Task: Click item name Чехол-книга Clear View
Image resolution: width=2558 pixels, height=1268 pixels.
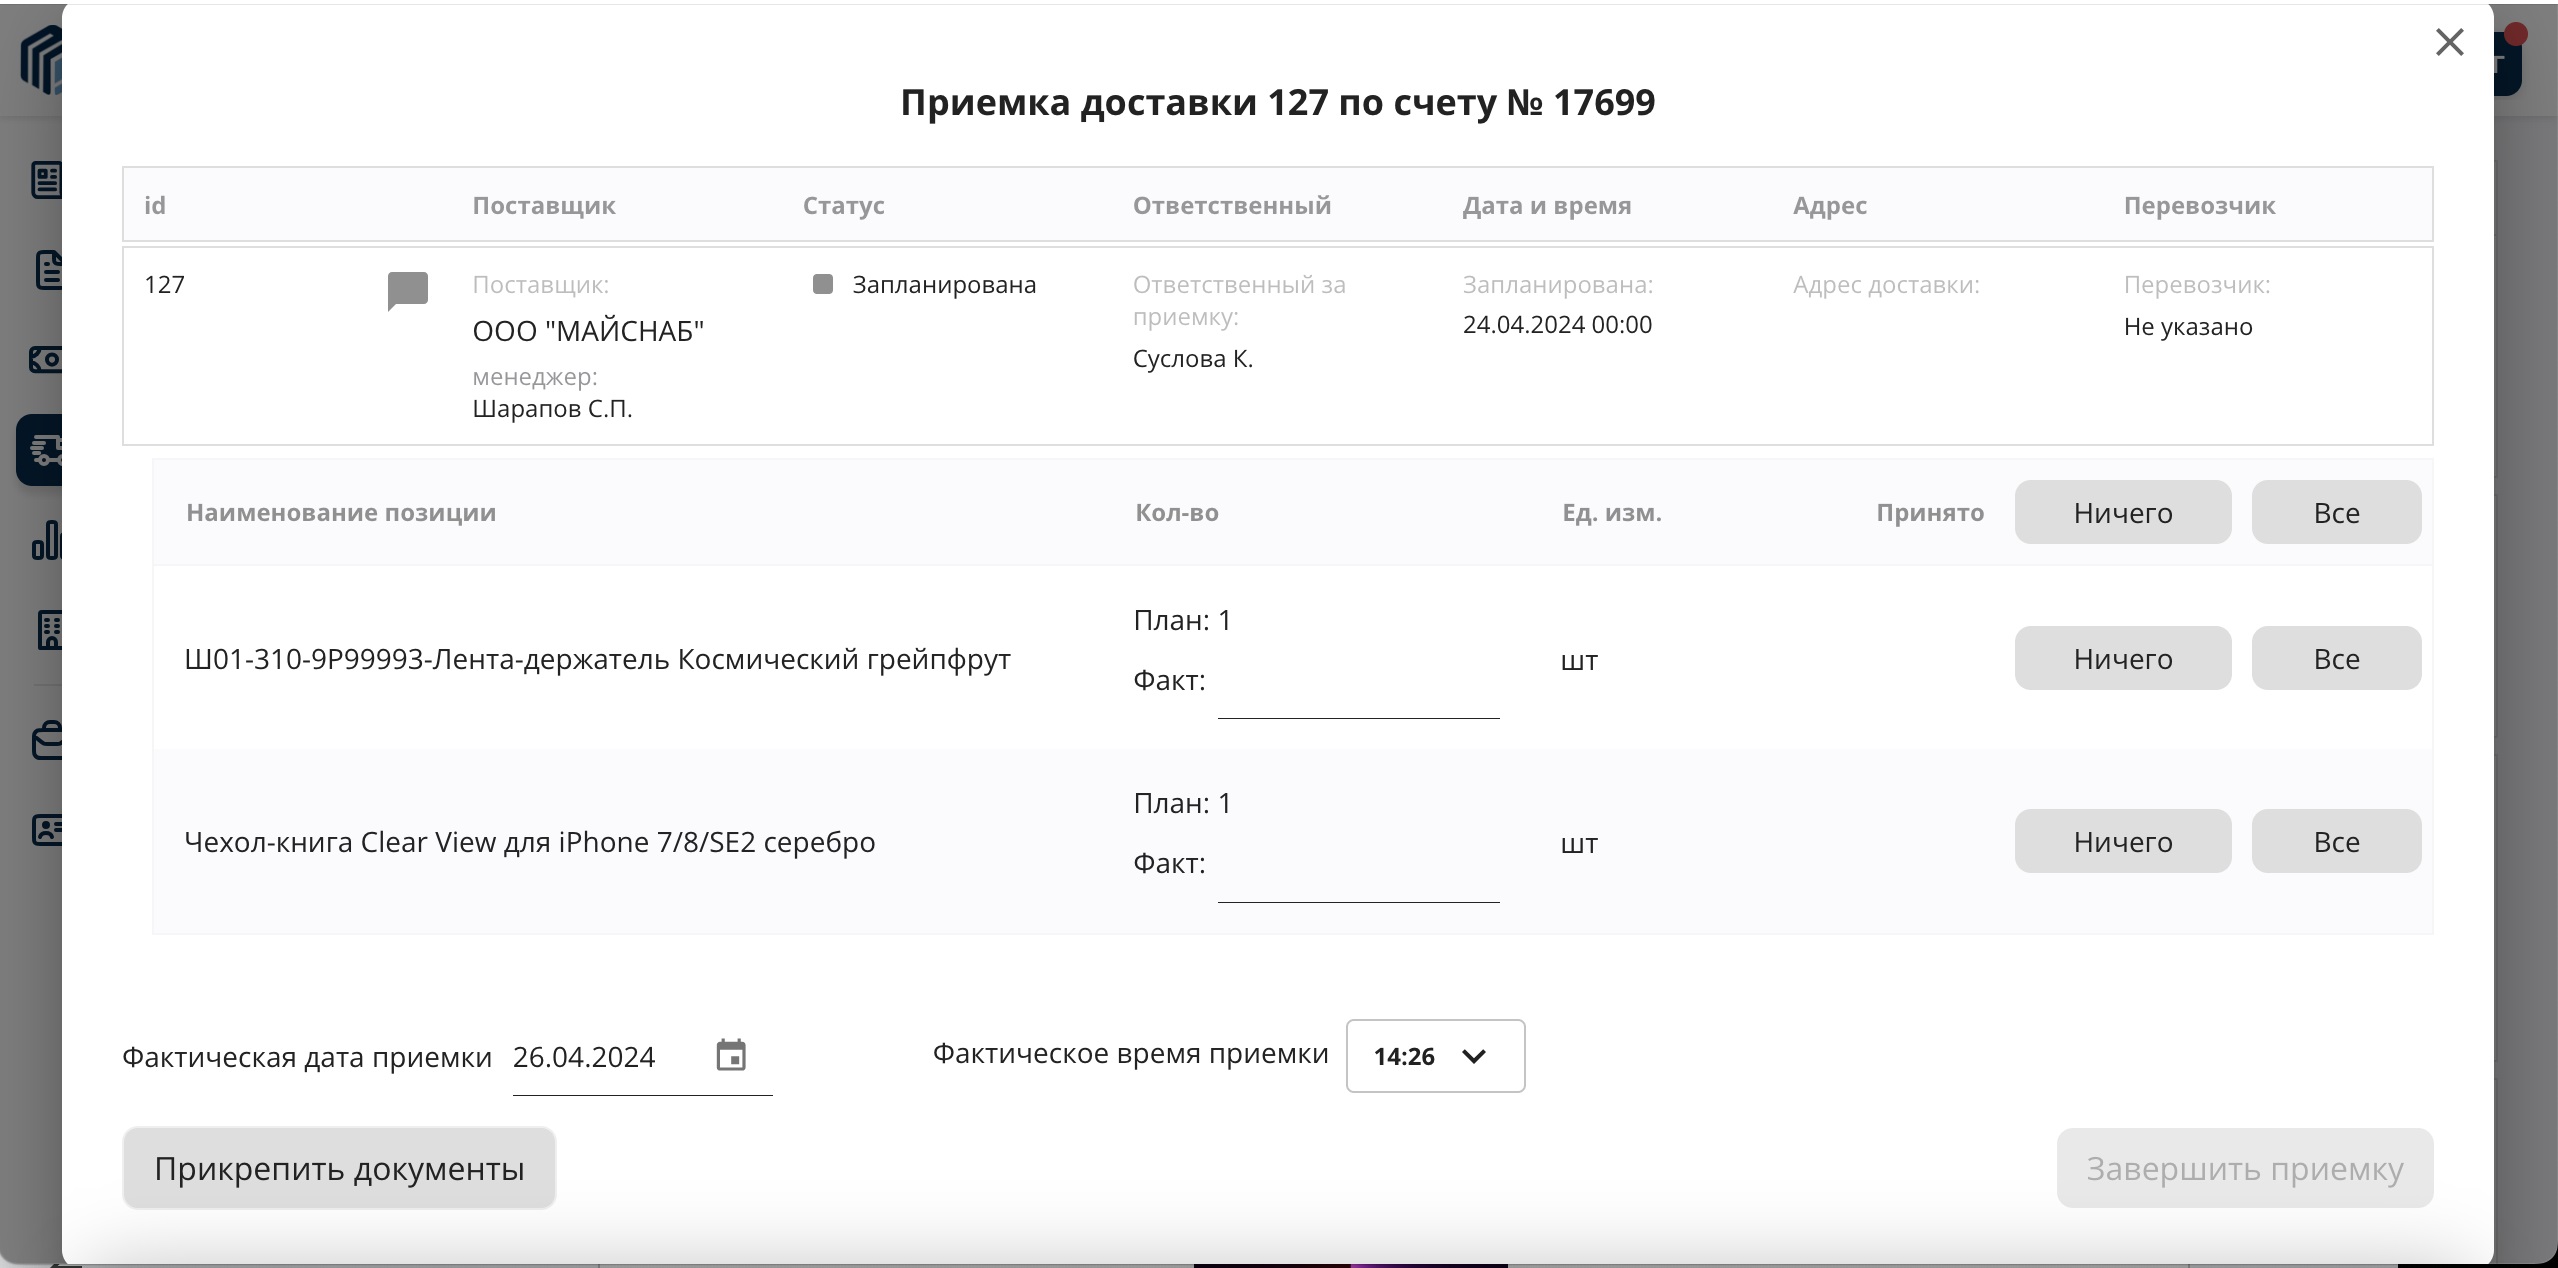Action: (529, 842)
